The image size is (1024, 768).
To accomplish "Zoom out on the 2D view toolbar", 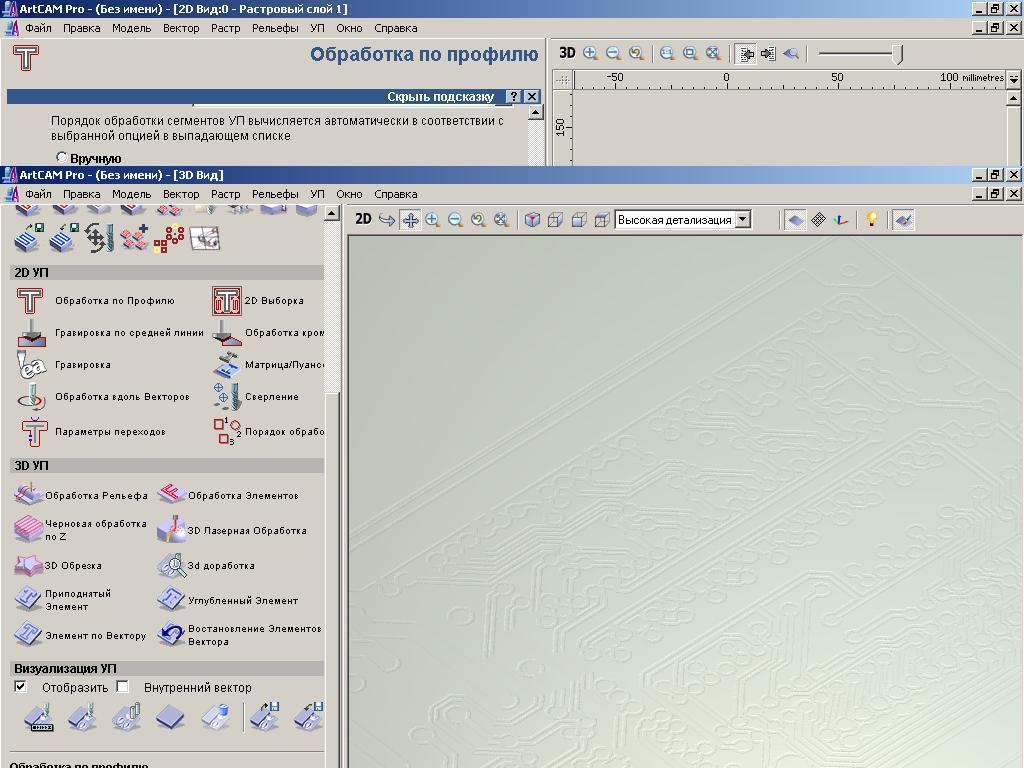I will click(613, 54).
